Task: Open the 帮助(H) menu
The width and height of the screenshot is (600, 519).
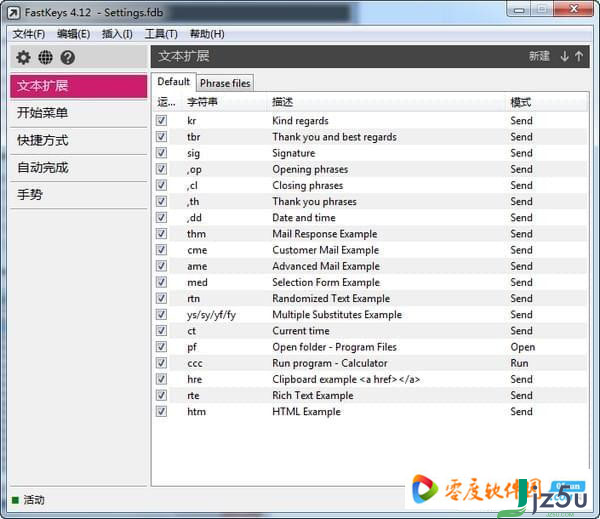Action: pos(207,34)
